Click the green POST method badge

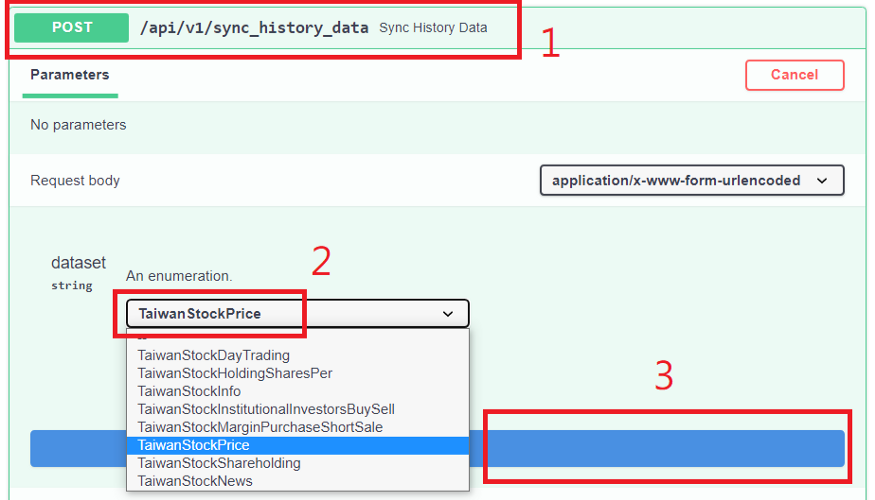point(72,28)
